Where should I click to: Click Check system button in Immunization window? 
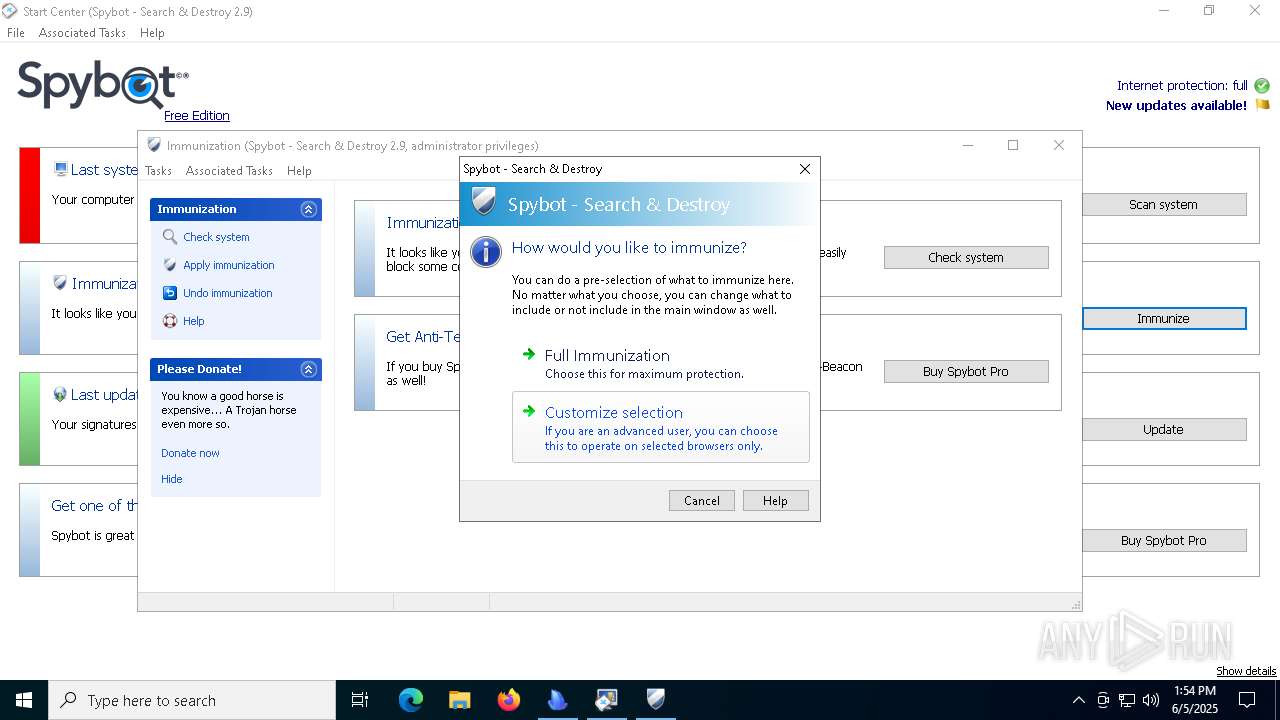pyautogui.click(x=966, y=257)
